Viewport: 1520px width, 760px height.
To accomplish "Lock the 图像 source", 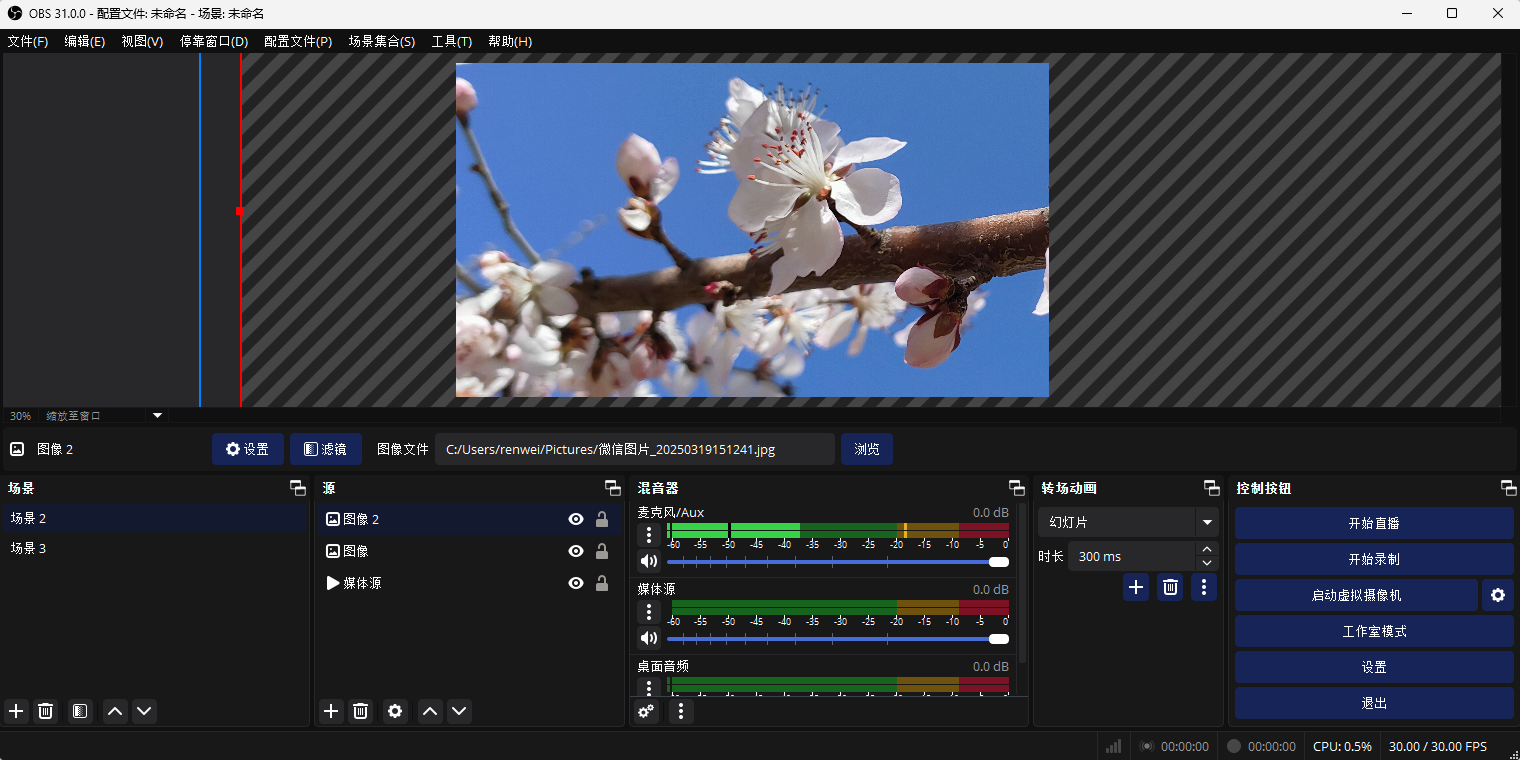I will 602,551.
